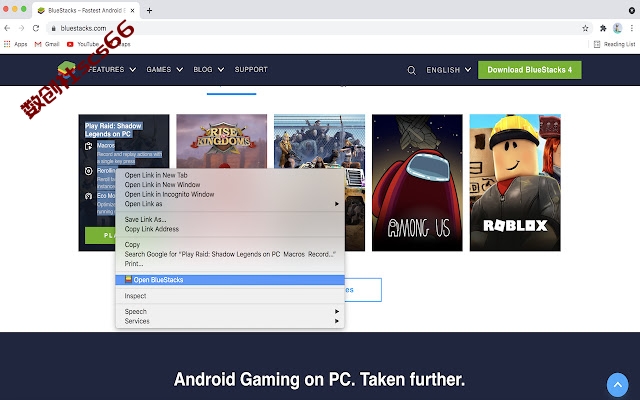Click the browser forward arrow
This screenshot has height=400, width=640.
[x=21, y=28]
